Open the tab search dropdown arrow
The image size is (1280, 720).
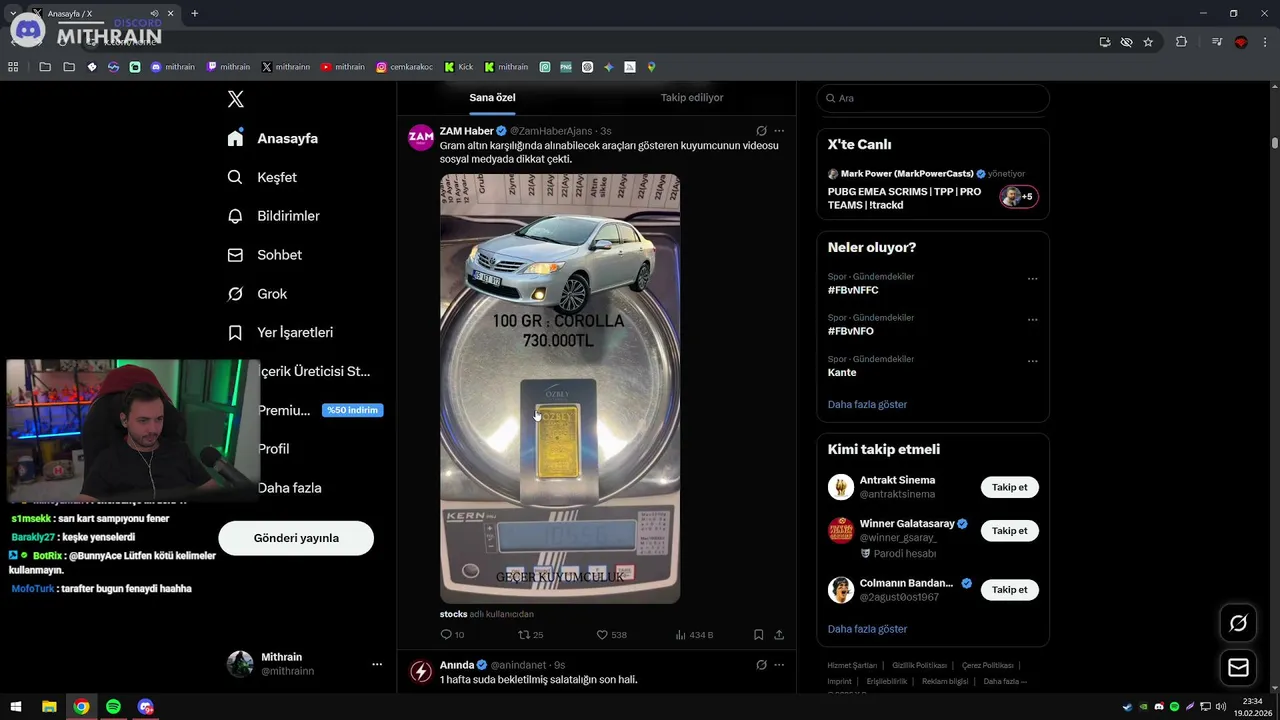point(12,14)
